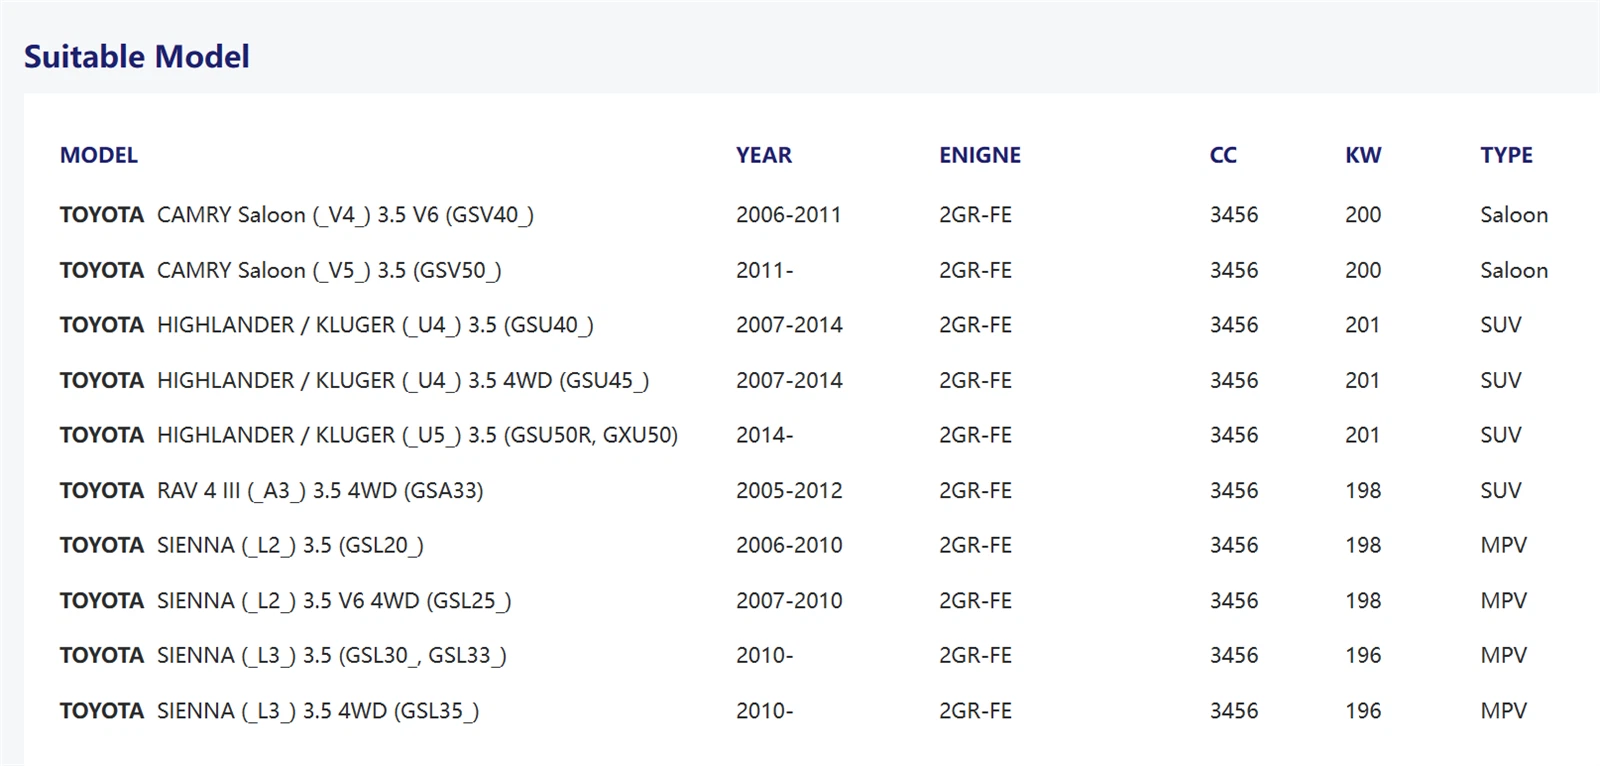This screenshot has height=766, width=1600.
Task: Select the SIENNA (_L3_) 3.5 4WD (GSL35_) model
Action: click(x=318, y=711)
